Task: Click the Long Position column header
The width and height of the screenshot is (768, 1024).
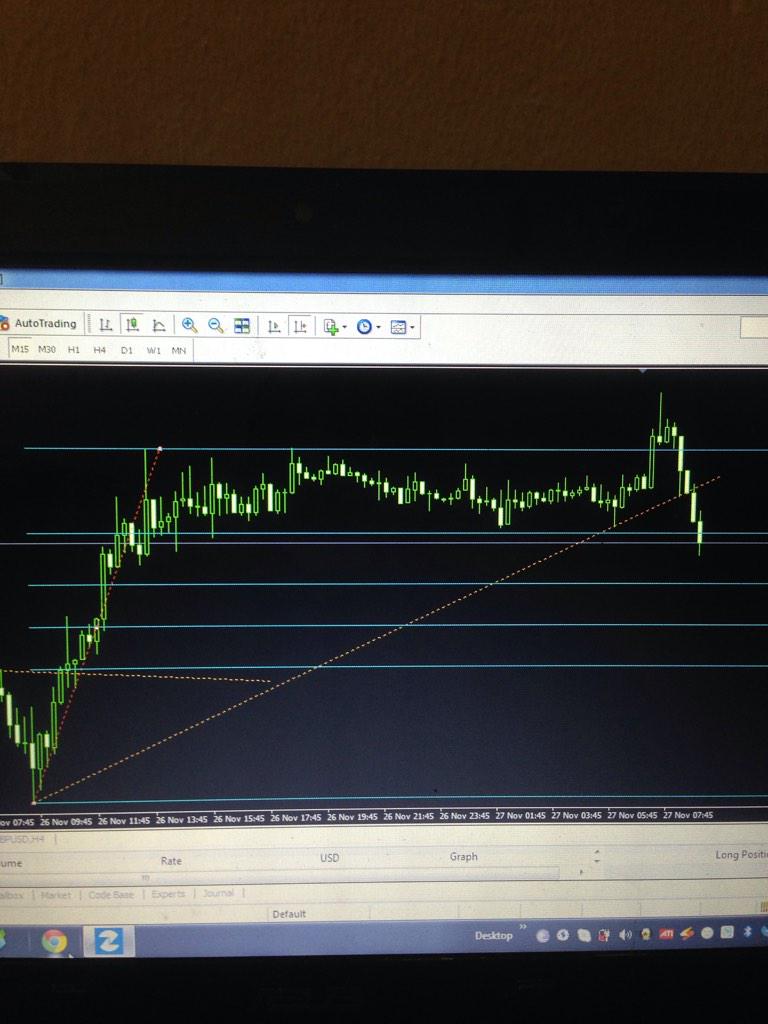Action: pos(742,854)
